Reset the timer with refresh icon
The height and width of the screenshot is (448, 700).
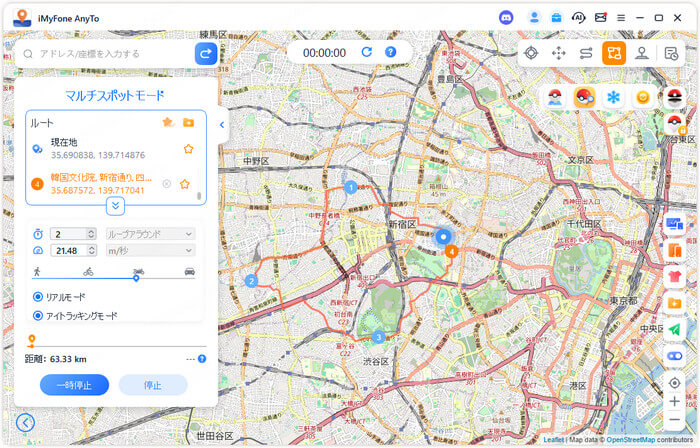pyautogui.click(x=367, y=52)
